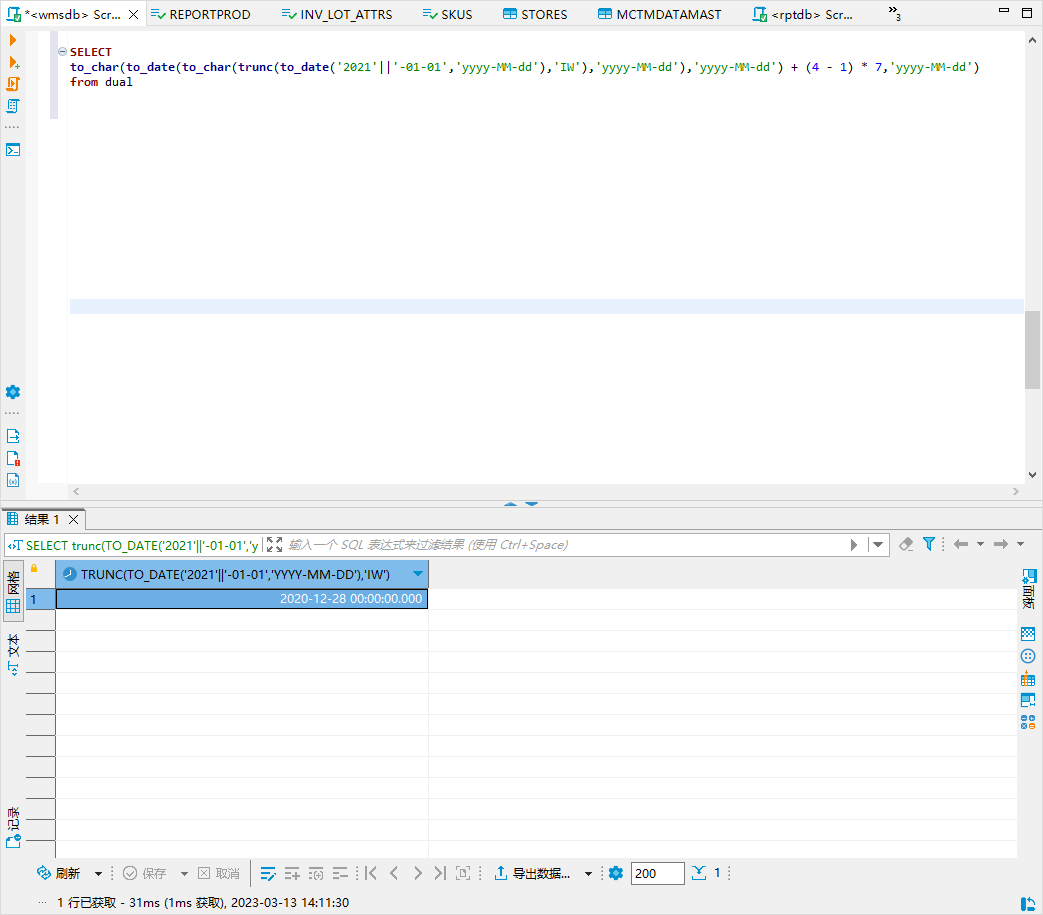
Task: Go back in filter history arrow
Action: tap(961, 544)
